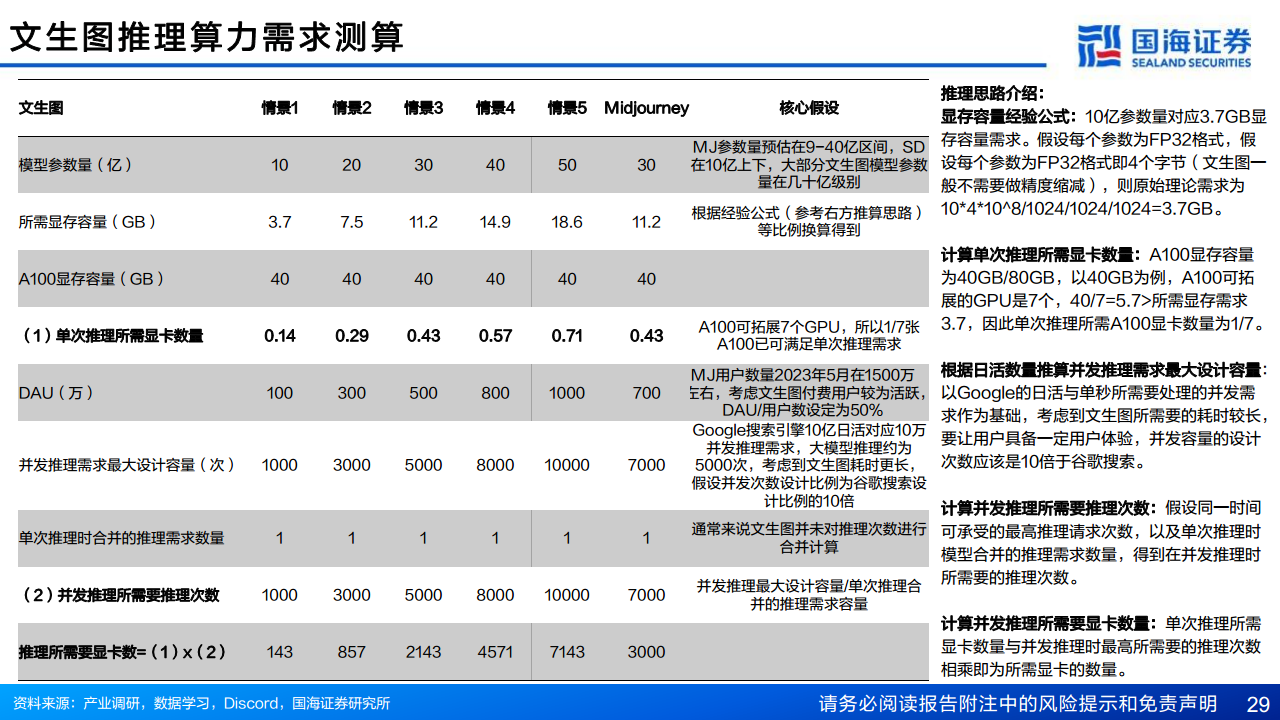The image size is (1280, 720).
Task: Click the assumption text A100可拓展7个GPU
Action: [x=809, y=336]
